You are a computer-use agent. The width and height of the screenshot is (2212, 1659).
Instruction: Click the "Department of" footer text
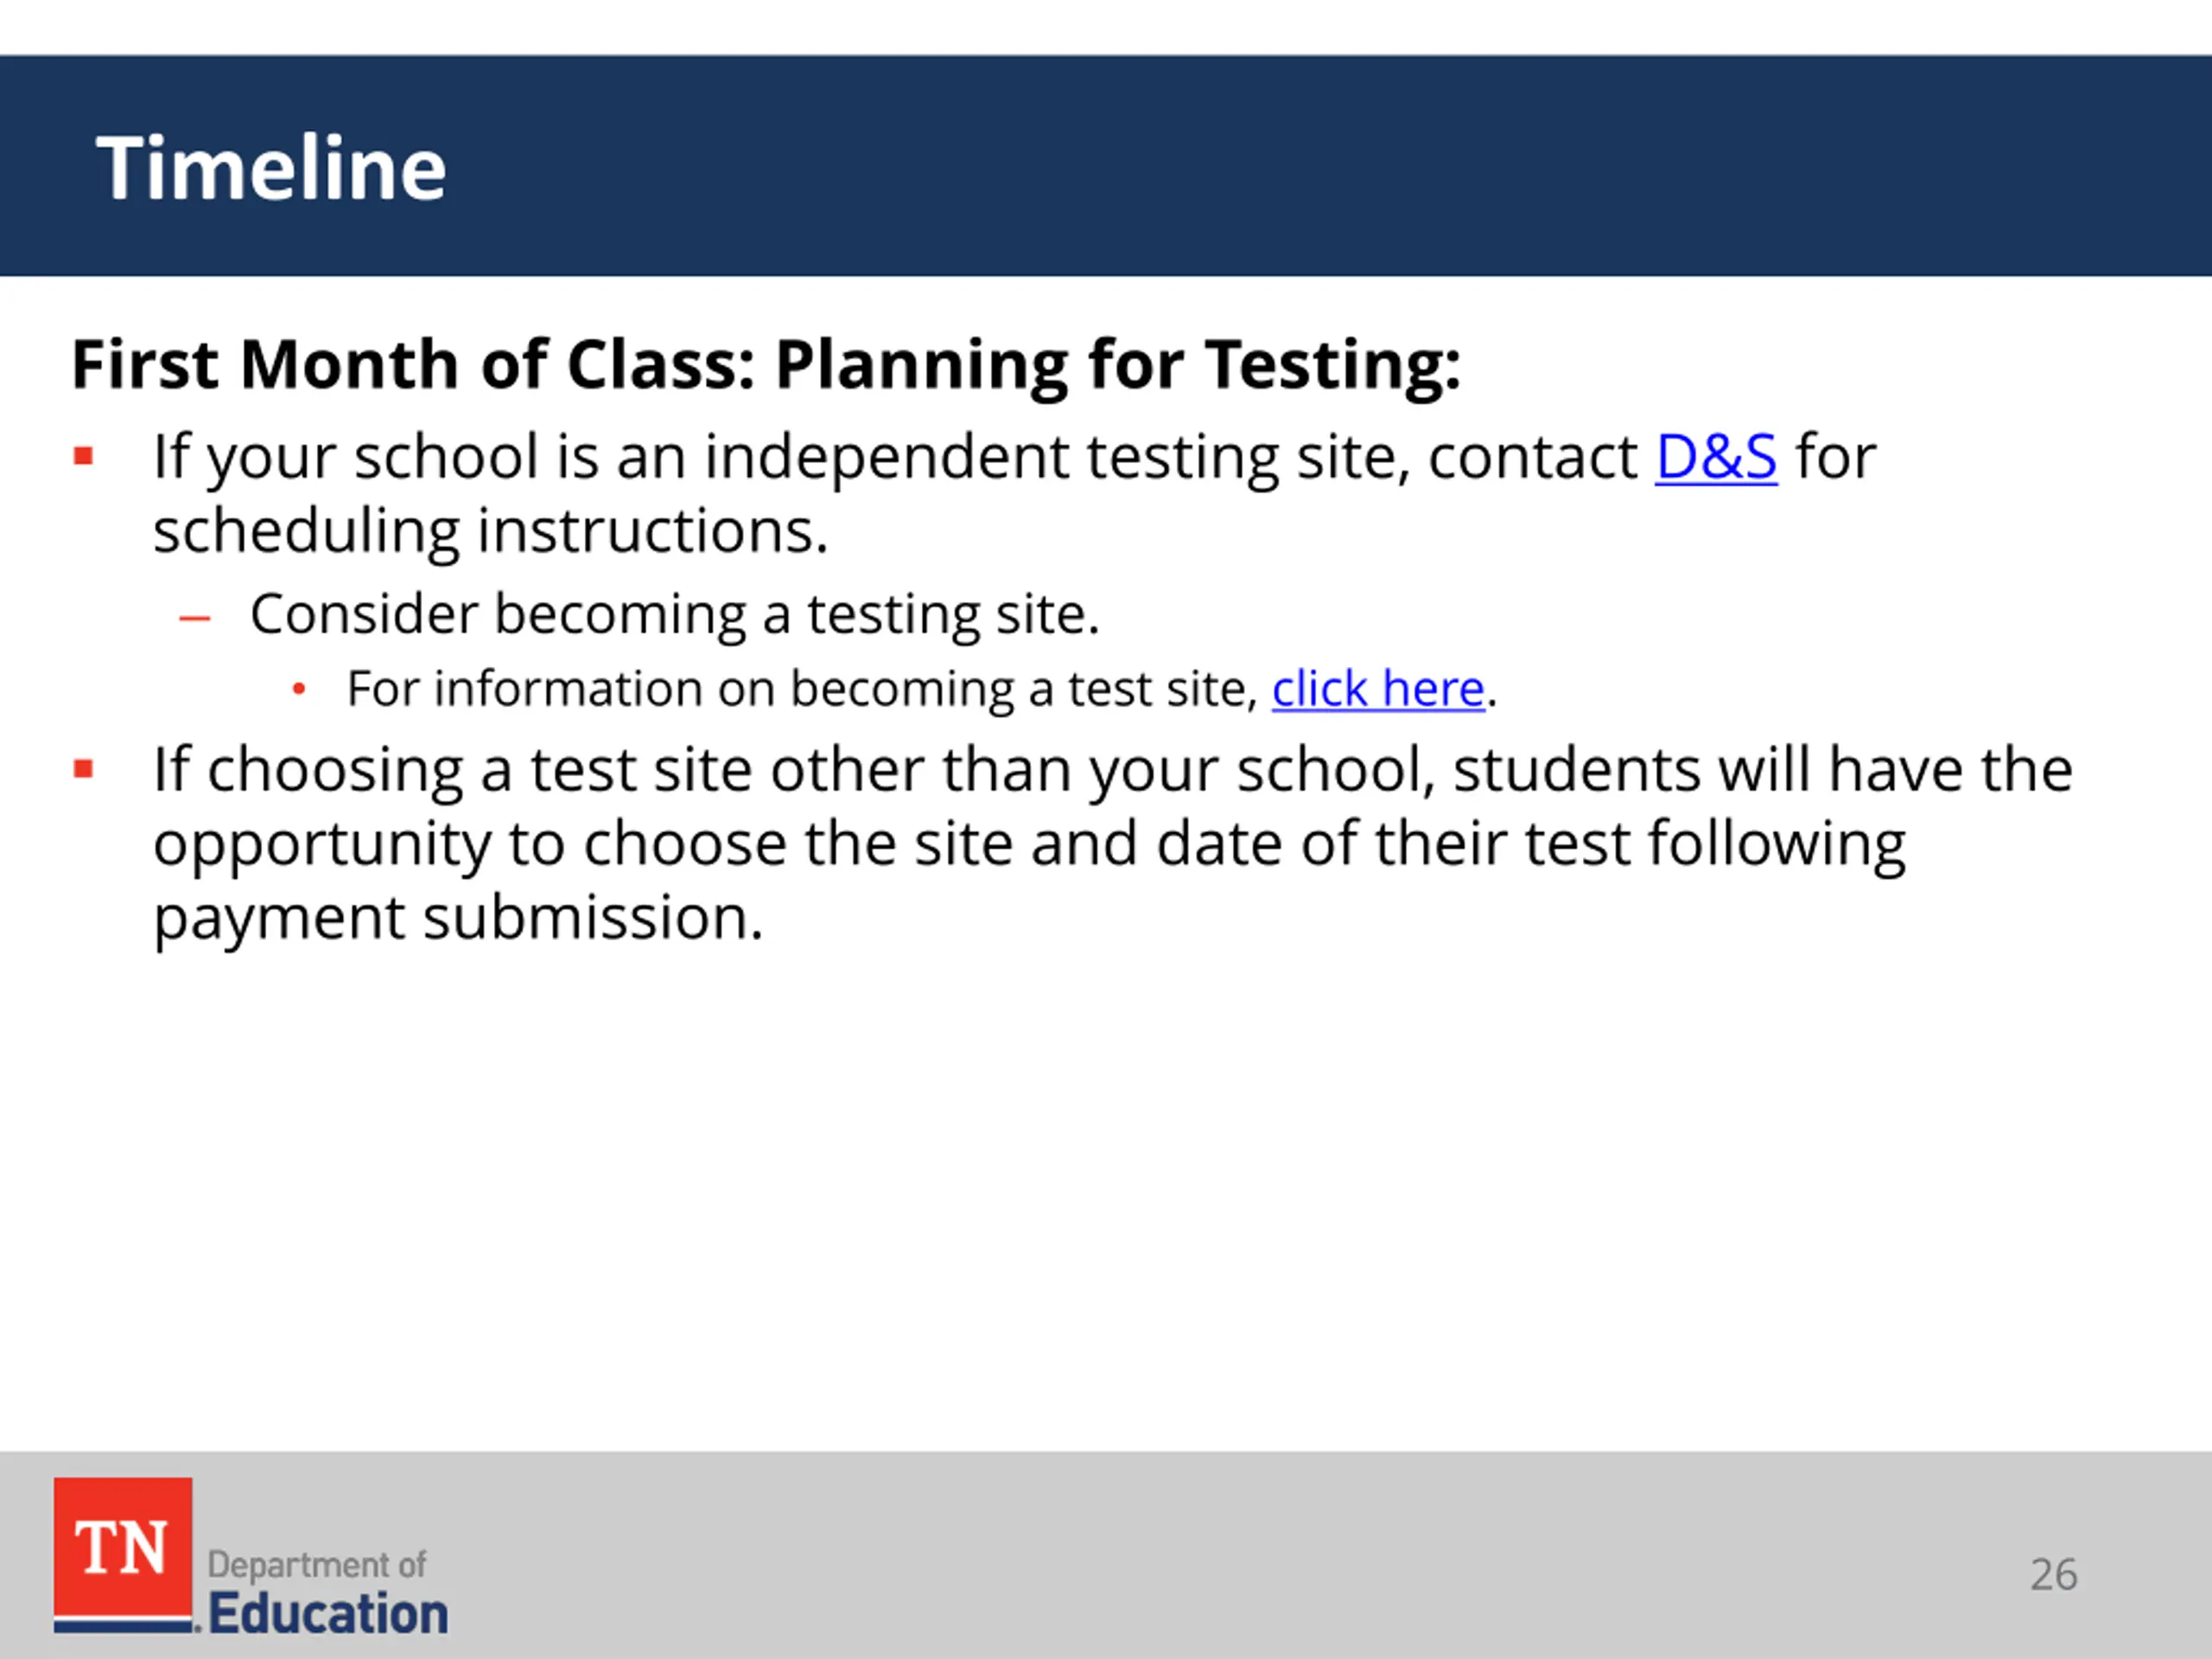[317, 1565]
